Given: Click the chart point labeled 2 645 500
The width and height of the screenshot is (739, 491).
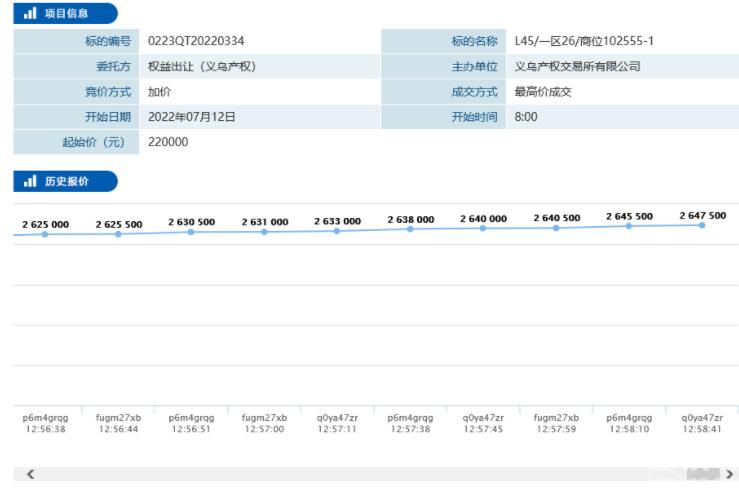Looking at the screenshot, I should point(629,226).
